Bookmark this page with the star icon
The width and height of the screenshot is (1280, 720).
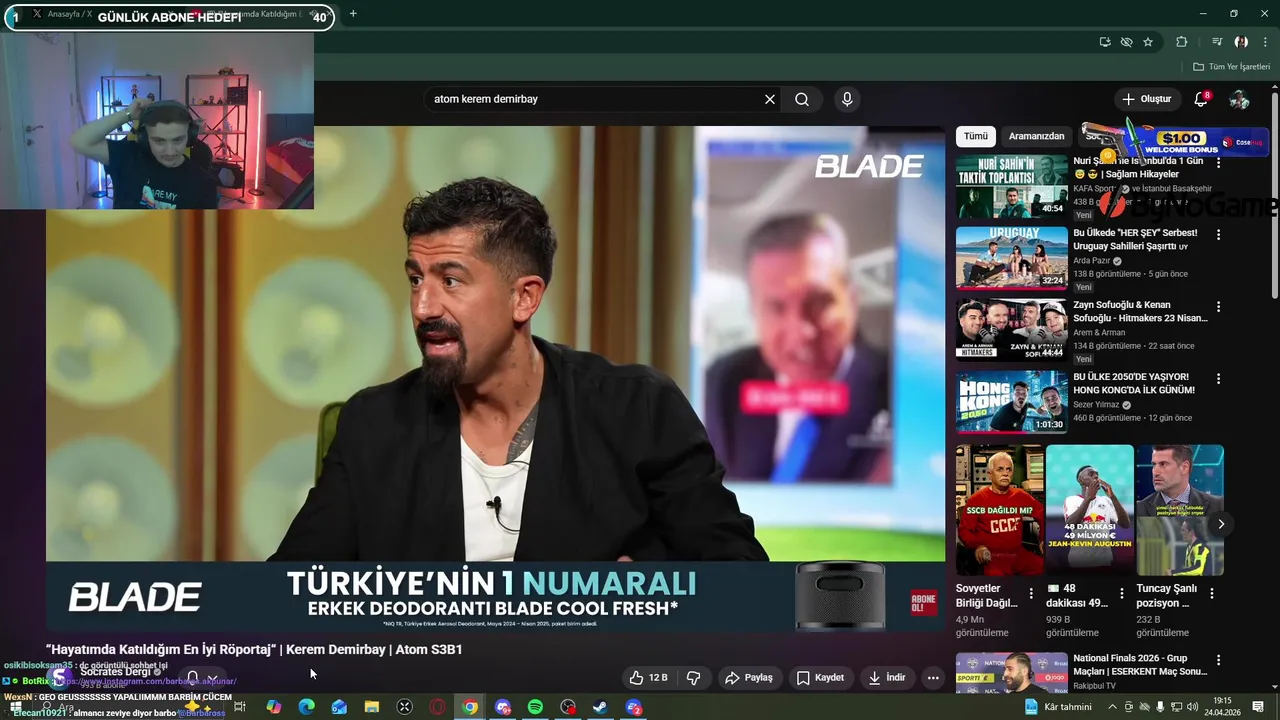coord(1148,42)
